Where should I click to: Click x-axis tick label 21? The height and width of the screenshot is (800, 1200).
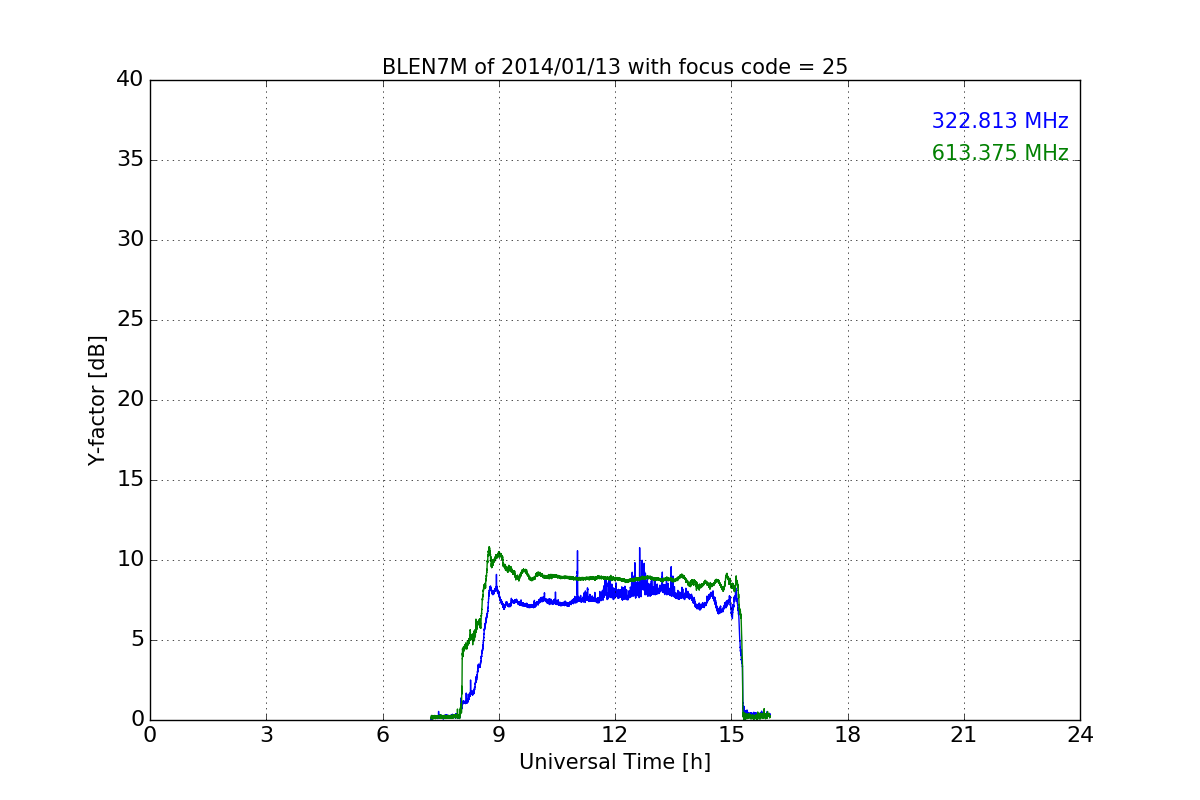964,735
